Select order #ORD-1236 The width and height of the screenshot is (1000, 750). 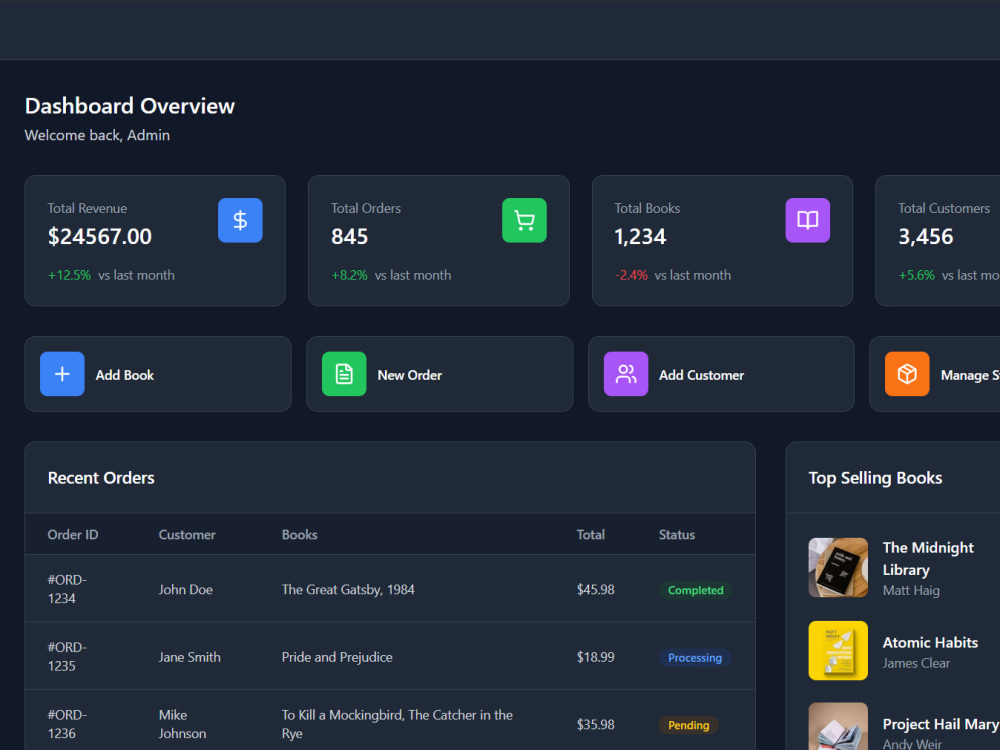click(x=67, y=724)
